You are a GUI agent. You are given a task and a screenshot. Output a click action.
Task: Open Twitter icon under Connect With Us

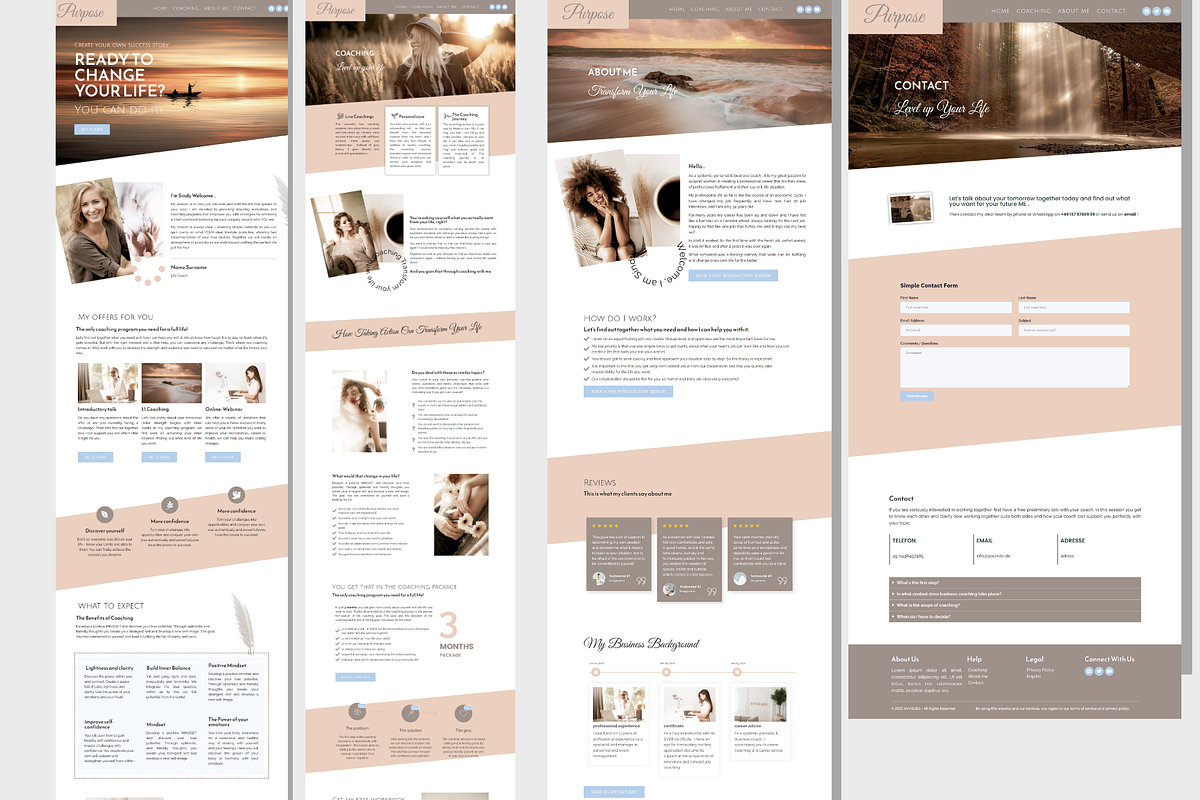tap(1099, 671)
